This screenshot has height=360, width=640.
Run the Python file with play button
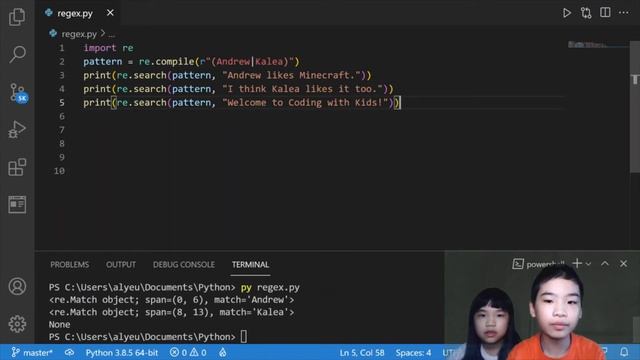[567, 13]
